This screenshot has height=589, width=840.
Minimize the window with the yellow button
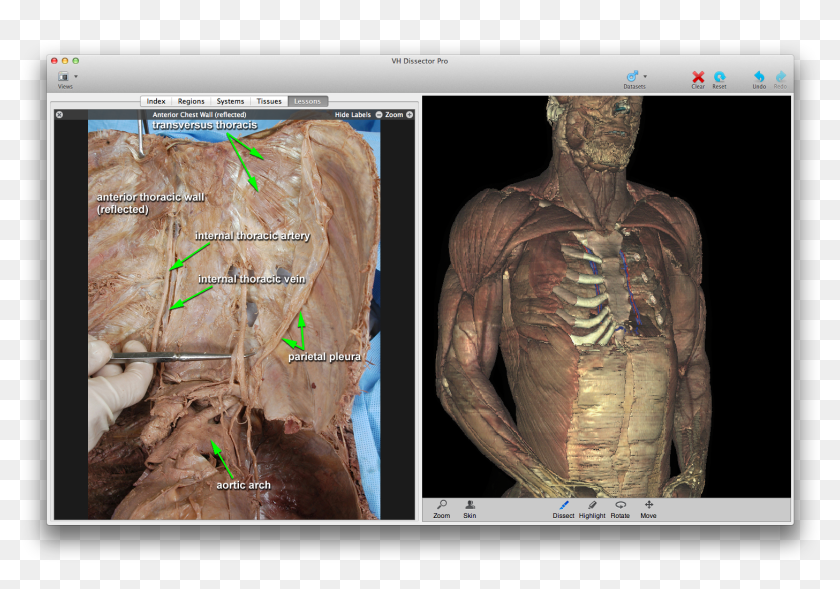tap(65, 61)
